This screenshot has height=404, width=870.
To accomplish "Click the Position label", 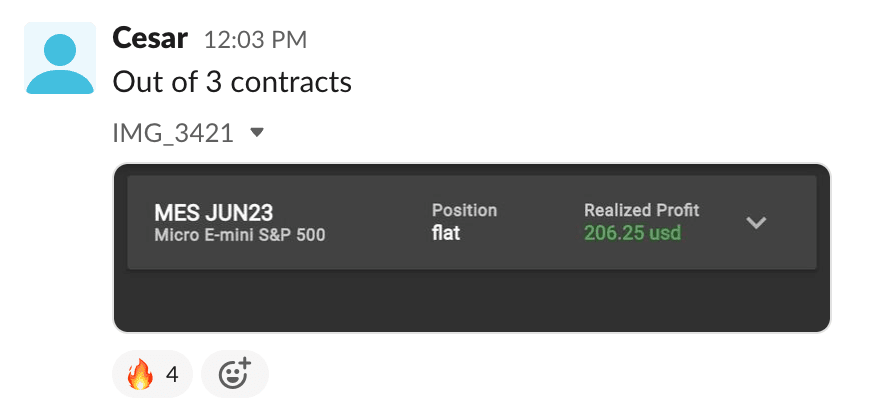I will click(x=464, y=210).
